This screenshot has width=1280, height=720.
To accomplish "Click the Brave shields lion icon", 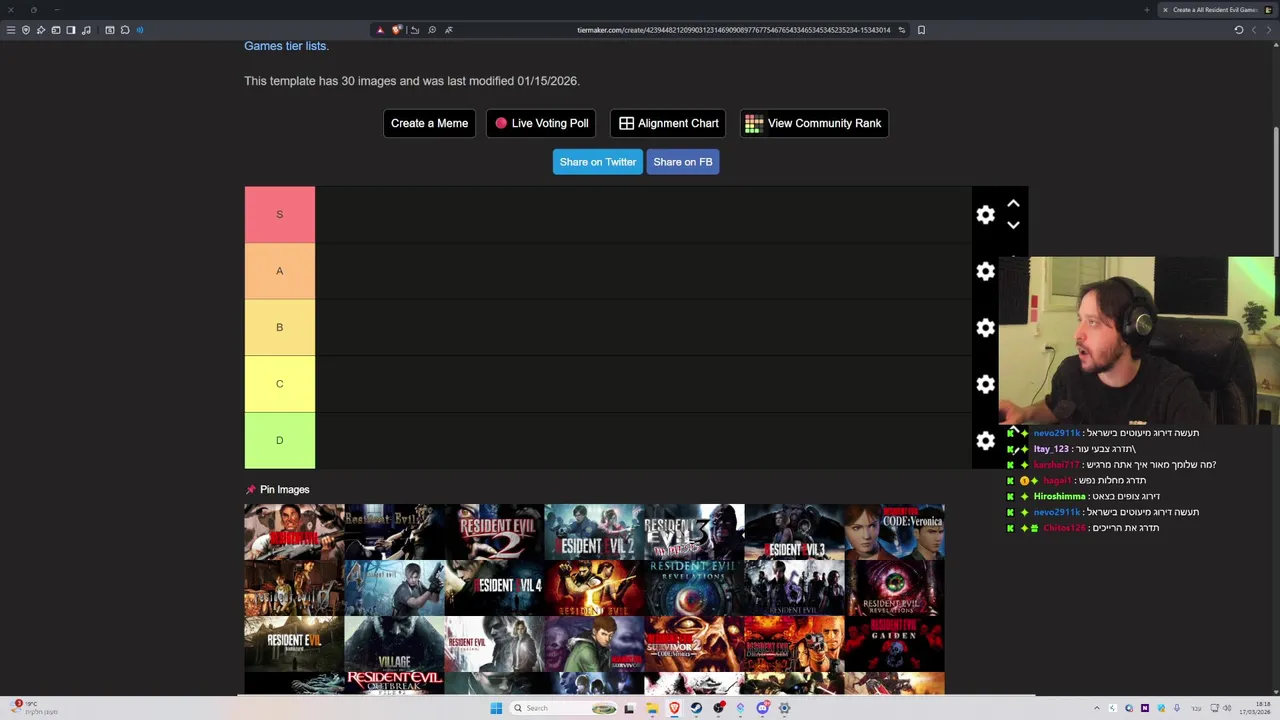I will pos(396,30).
